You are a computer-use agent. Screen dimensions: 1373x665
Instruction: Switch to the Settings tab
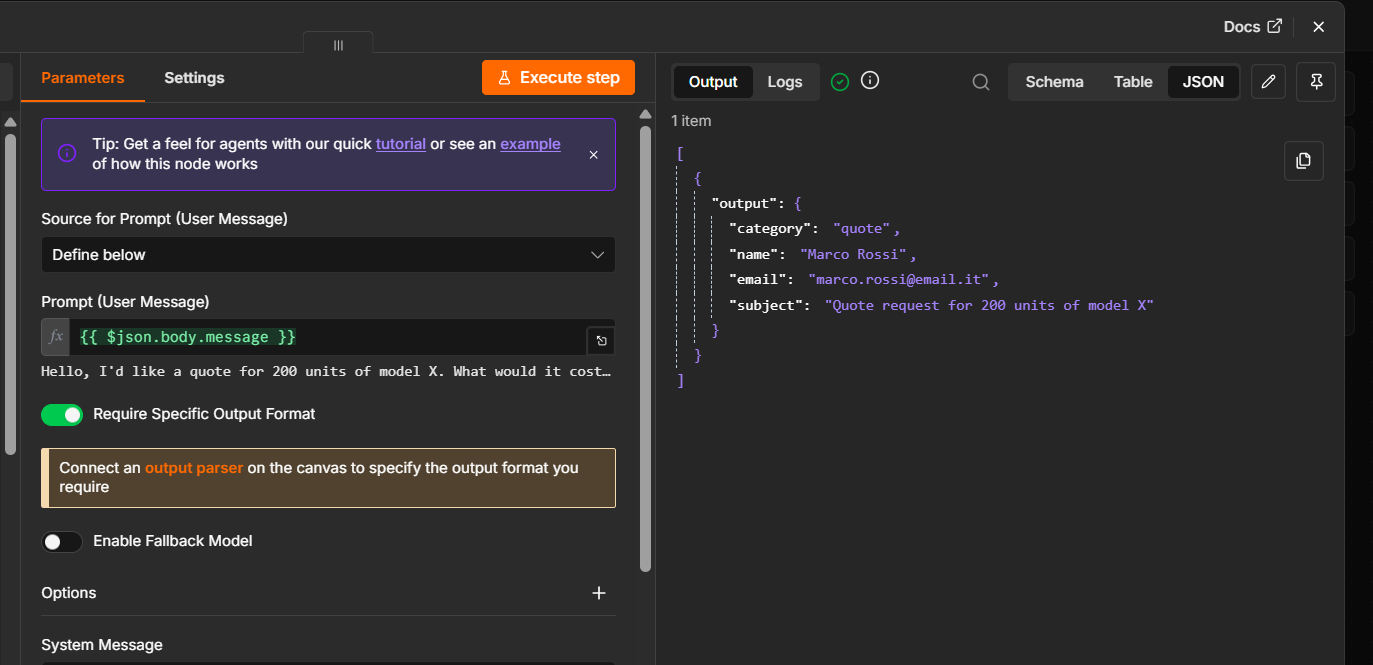[x=194, y=78]
